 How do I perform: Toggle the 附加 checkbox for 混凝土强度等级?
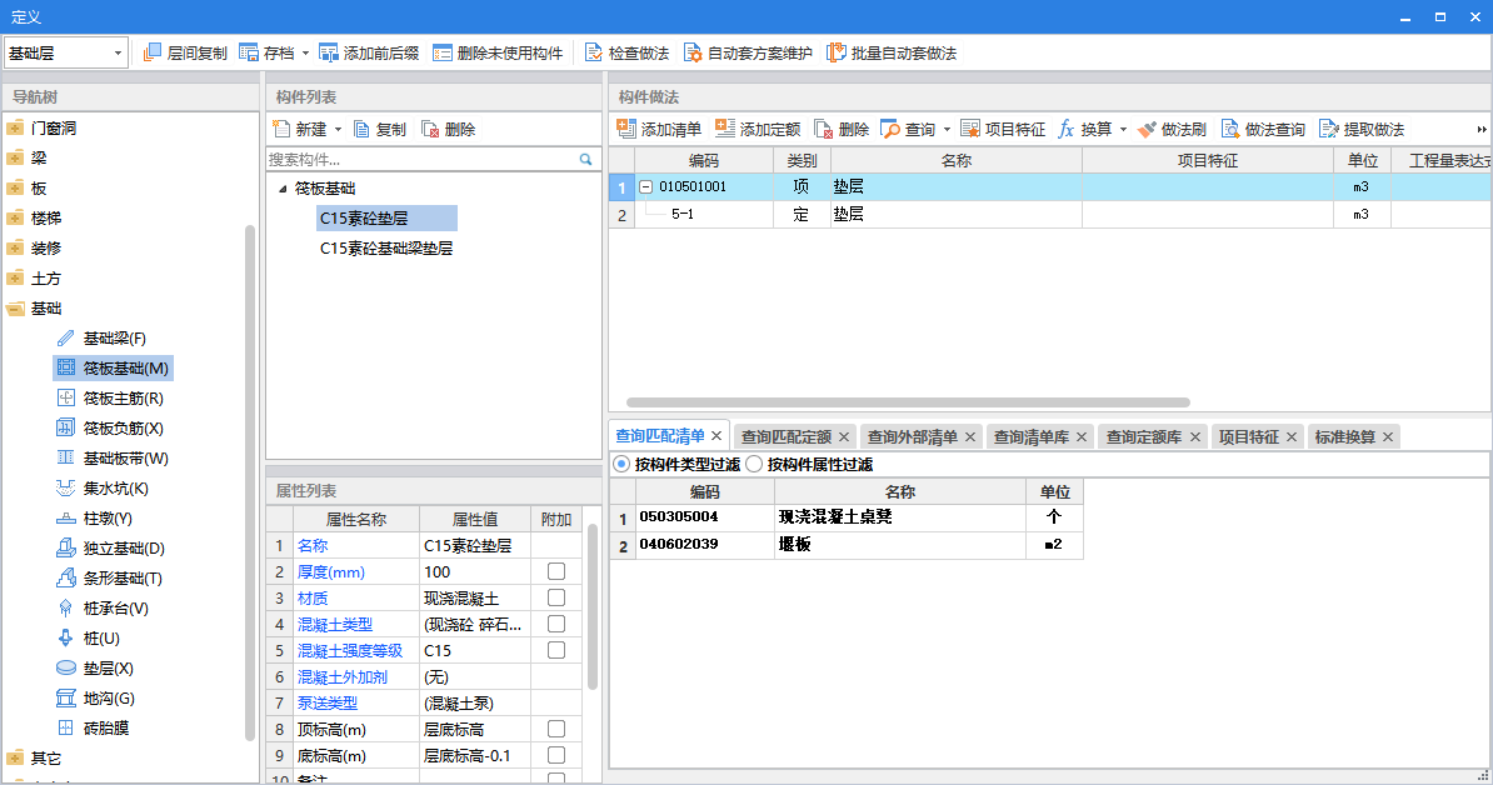(556, 649)
